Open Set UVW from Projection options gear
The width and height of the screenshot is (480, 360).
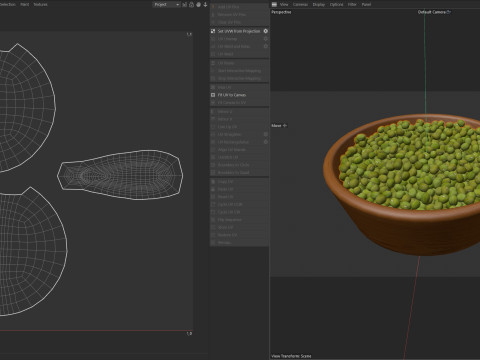(266, 31)
